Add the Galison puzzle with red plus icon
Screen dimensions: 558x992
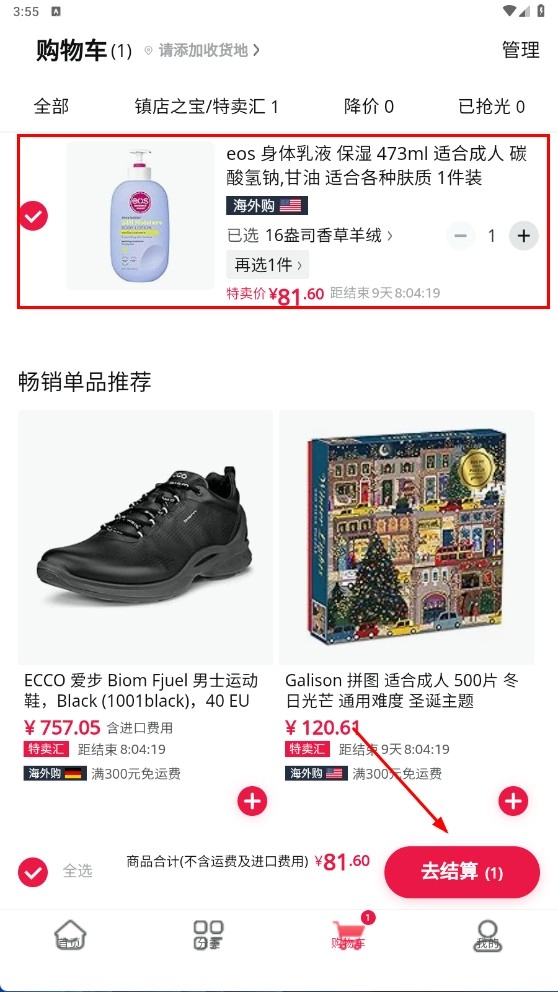513,802
